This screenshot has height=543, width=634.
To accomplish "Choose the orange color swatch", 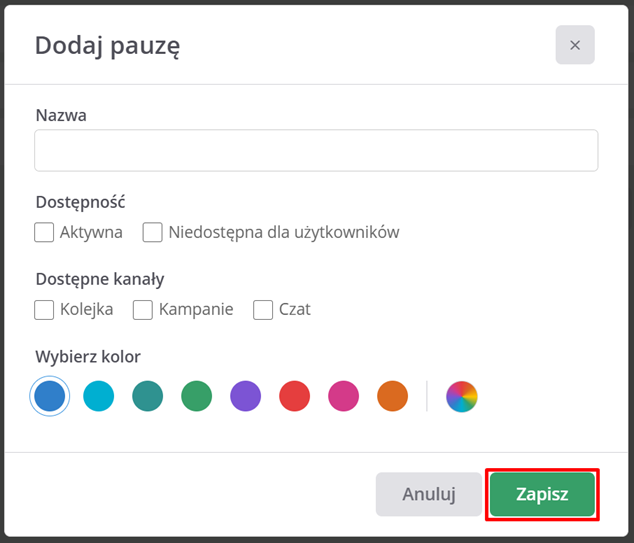I will click(393, 396).
